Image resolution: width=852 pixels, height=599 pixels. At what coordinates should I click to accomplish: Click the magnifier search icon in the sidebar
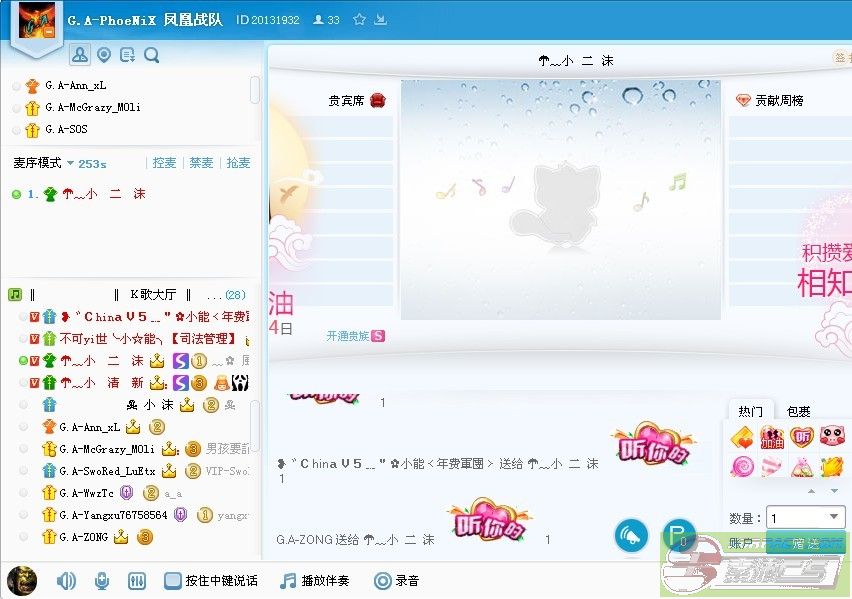point(152,55)
